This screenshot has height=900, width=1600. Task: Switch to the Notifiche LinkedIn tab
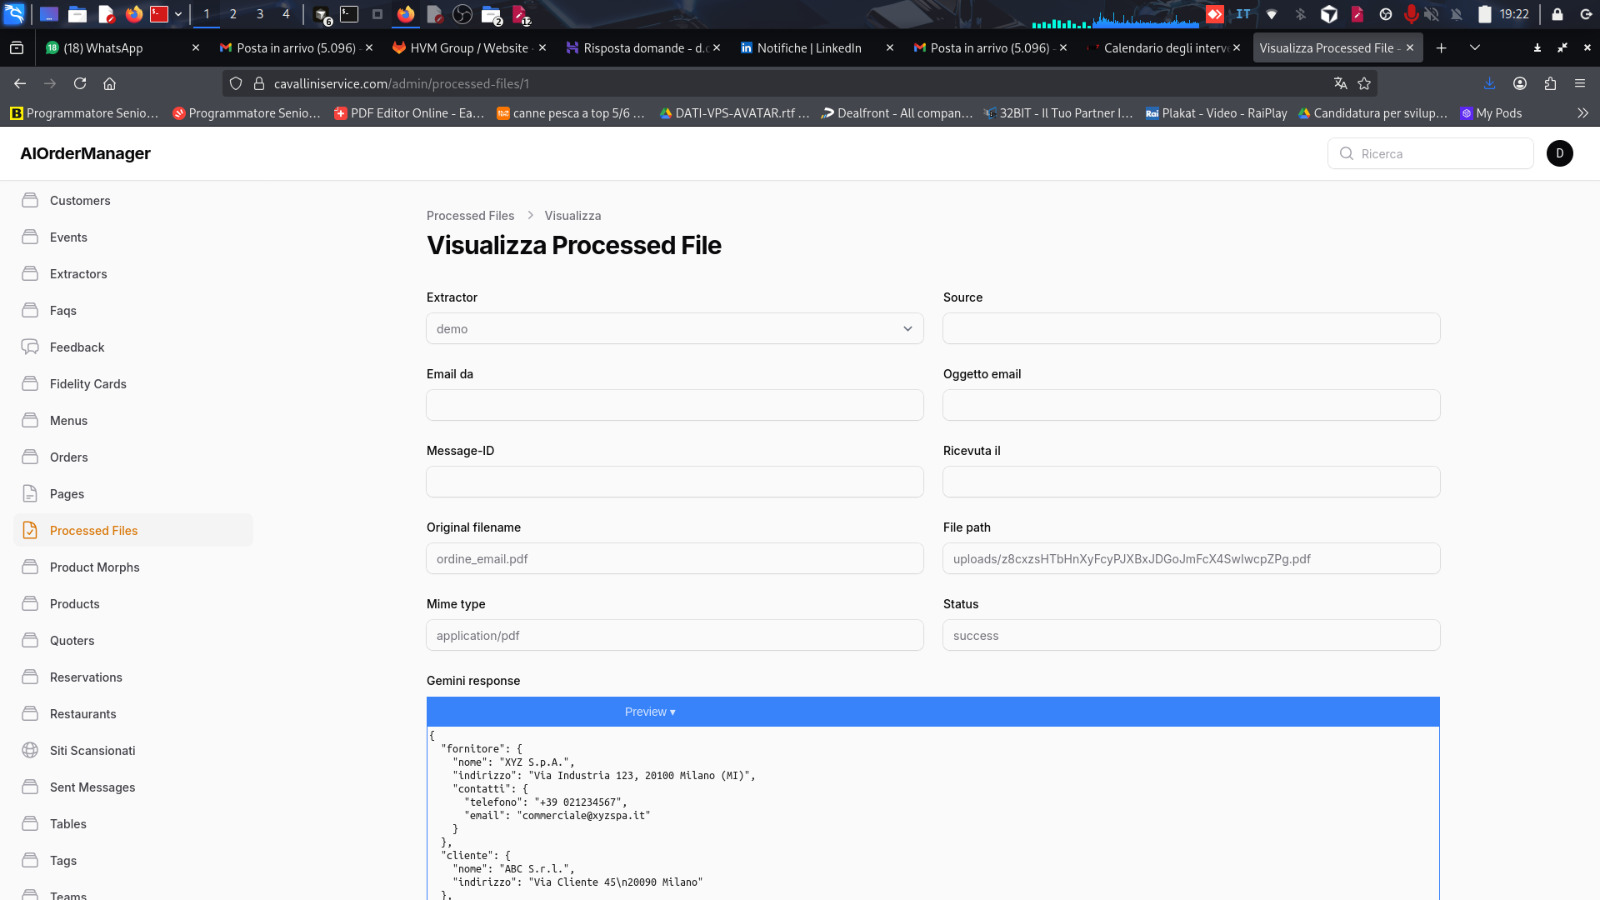[808, 48]
